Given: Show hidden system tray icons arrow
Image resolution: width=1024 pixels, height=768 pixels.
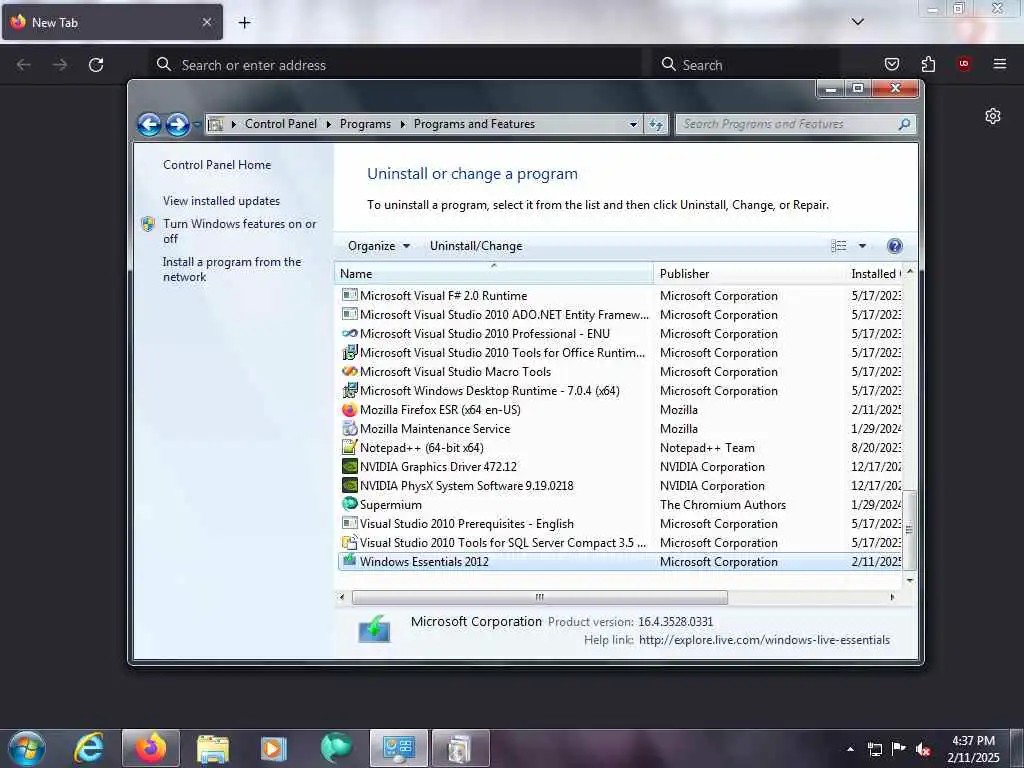Looking at the screenshot, I should [x=850, y=749].
